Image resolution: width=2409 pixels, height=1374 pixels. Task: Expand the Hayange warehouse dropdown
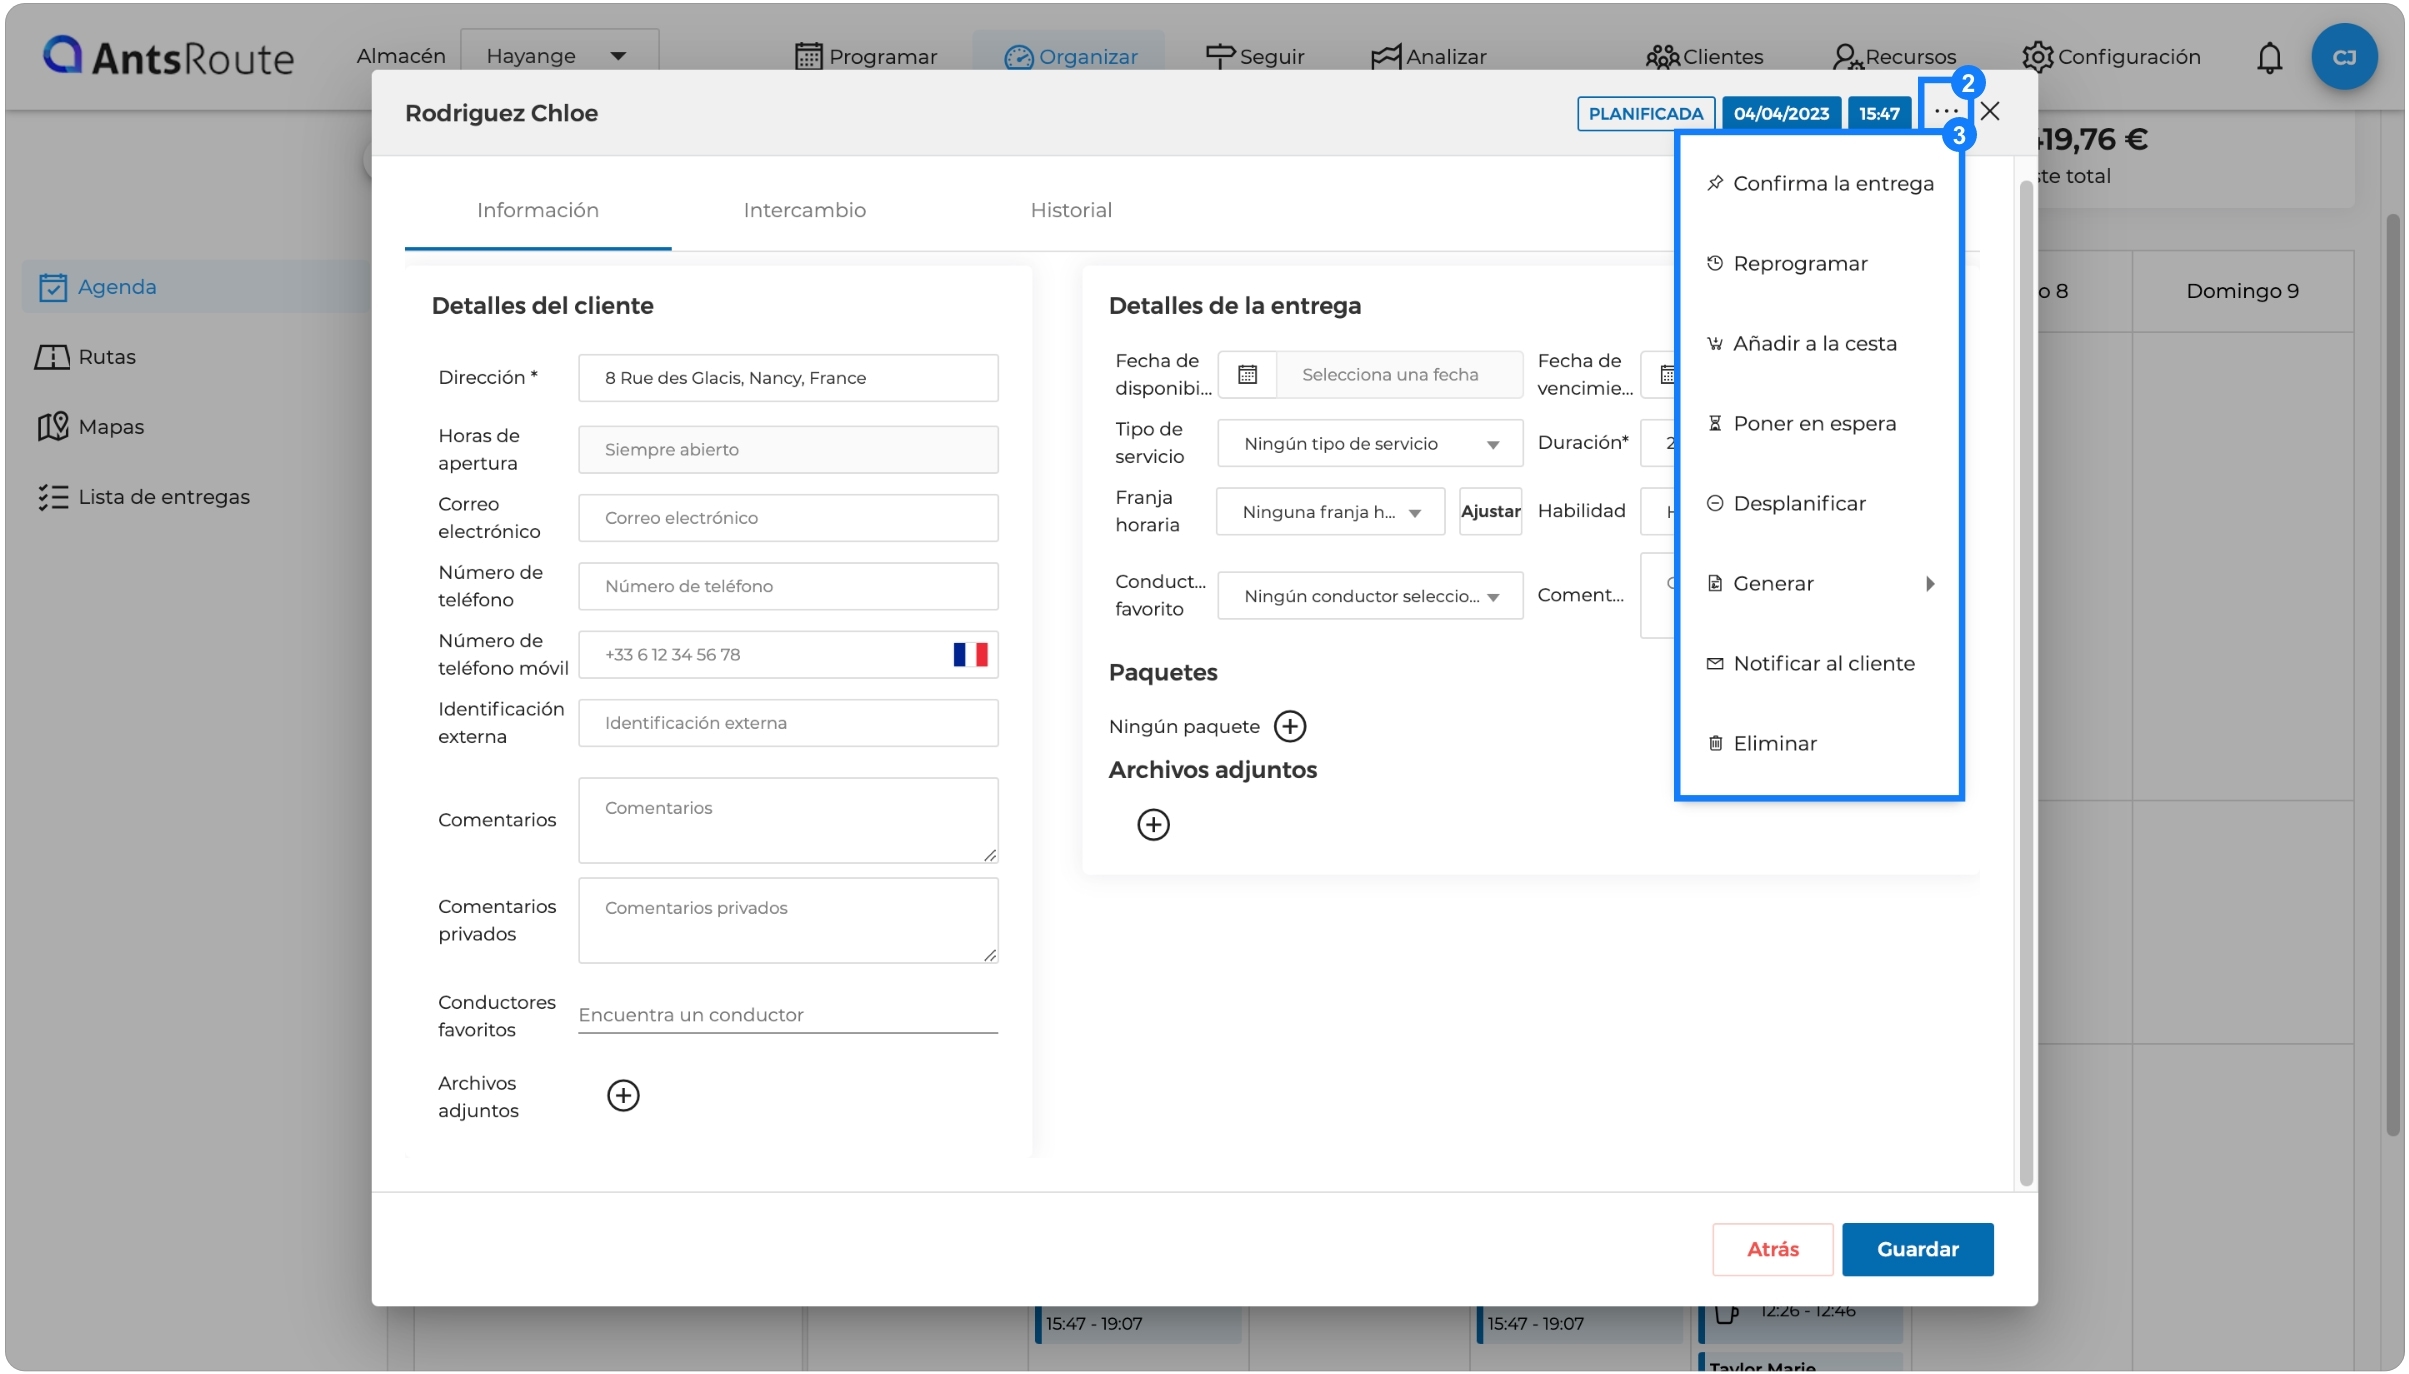click(x=558, y=56)
